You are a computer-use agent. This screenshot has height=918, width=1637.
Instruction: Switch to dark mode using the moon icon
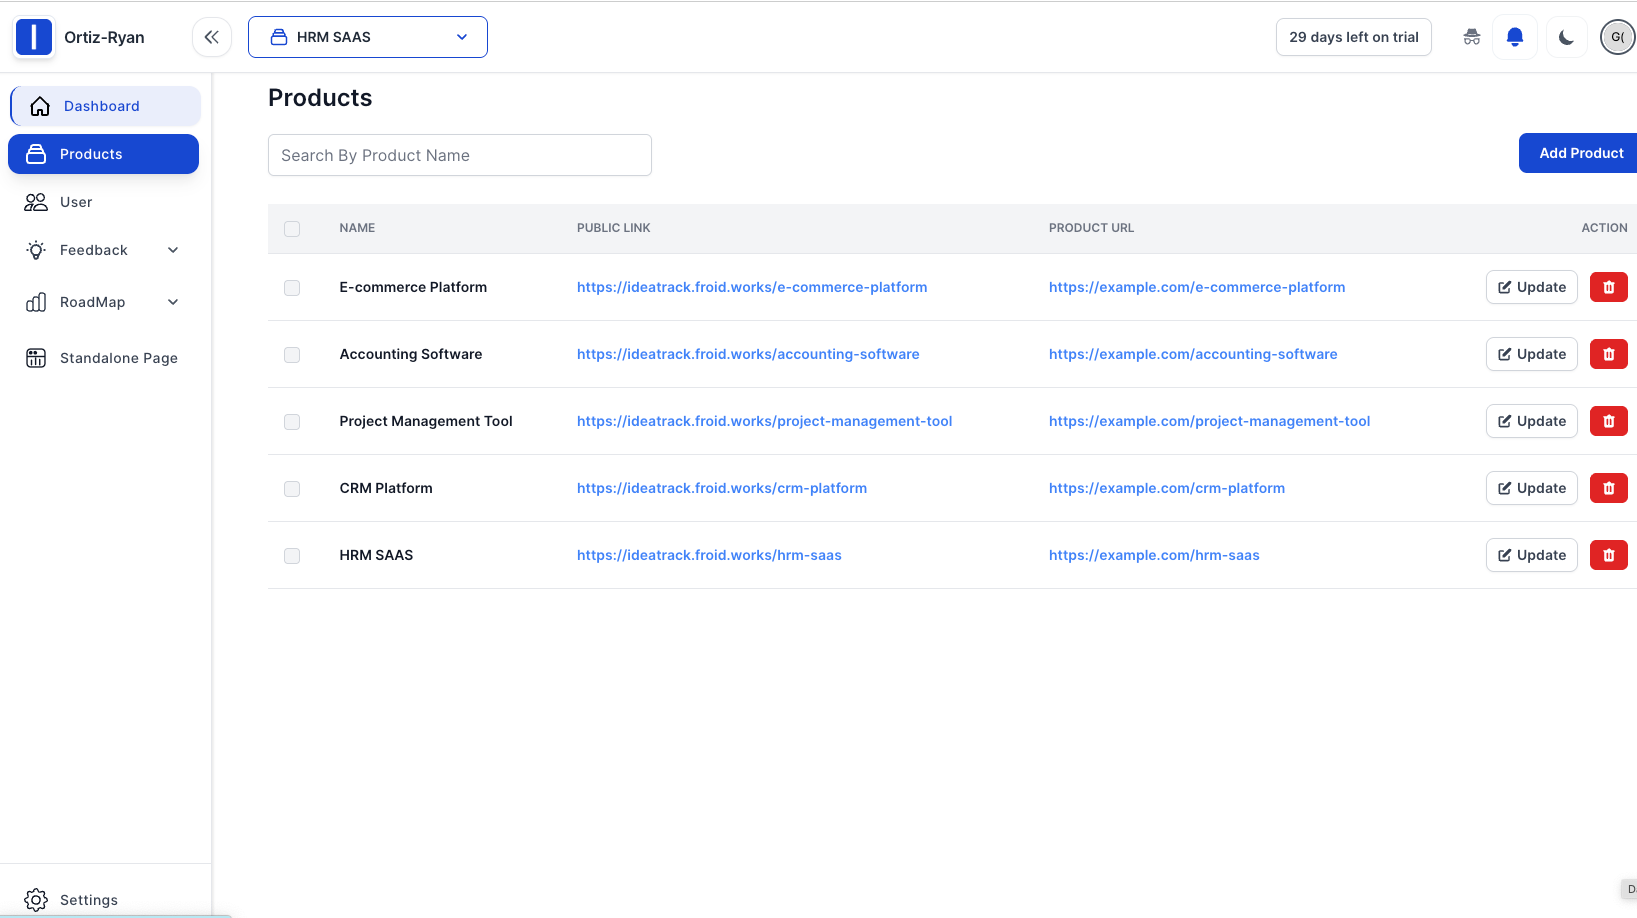1566,37
